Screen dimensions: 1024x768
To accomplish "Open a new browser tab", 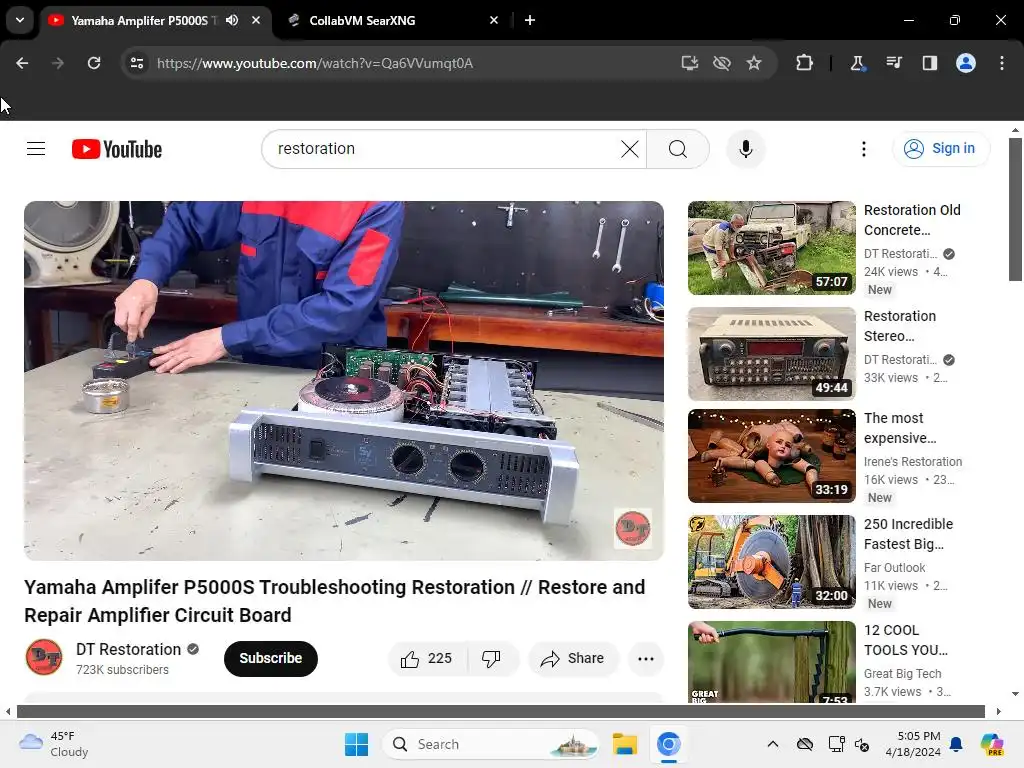I will (530, 20).
